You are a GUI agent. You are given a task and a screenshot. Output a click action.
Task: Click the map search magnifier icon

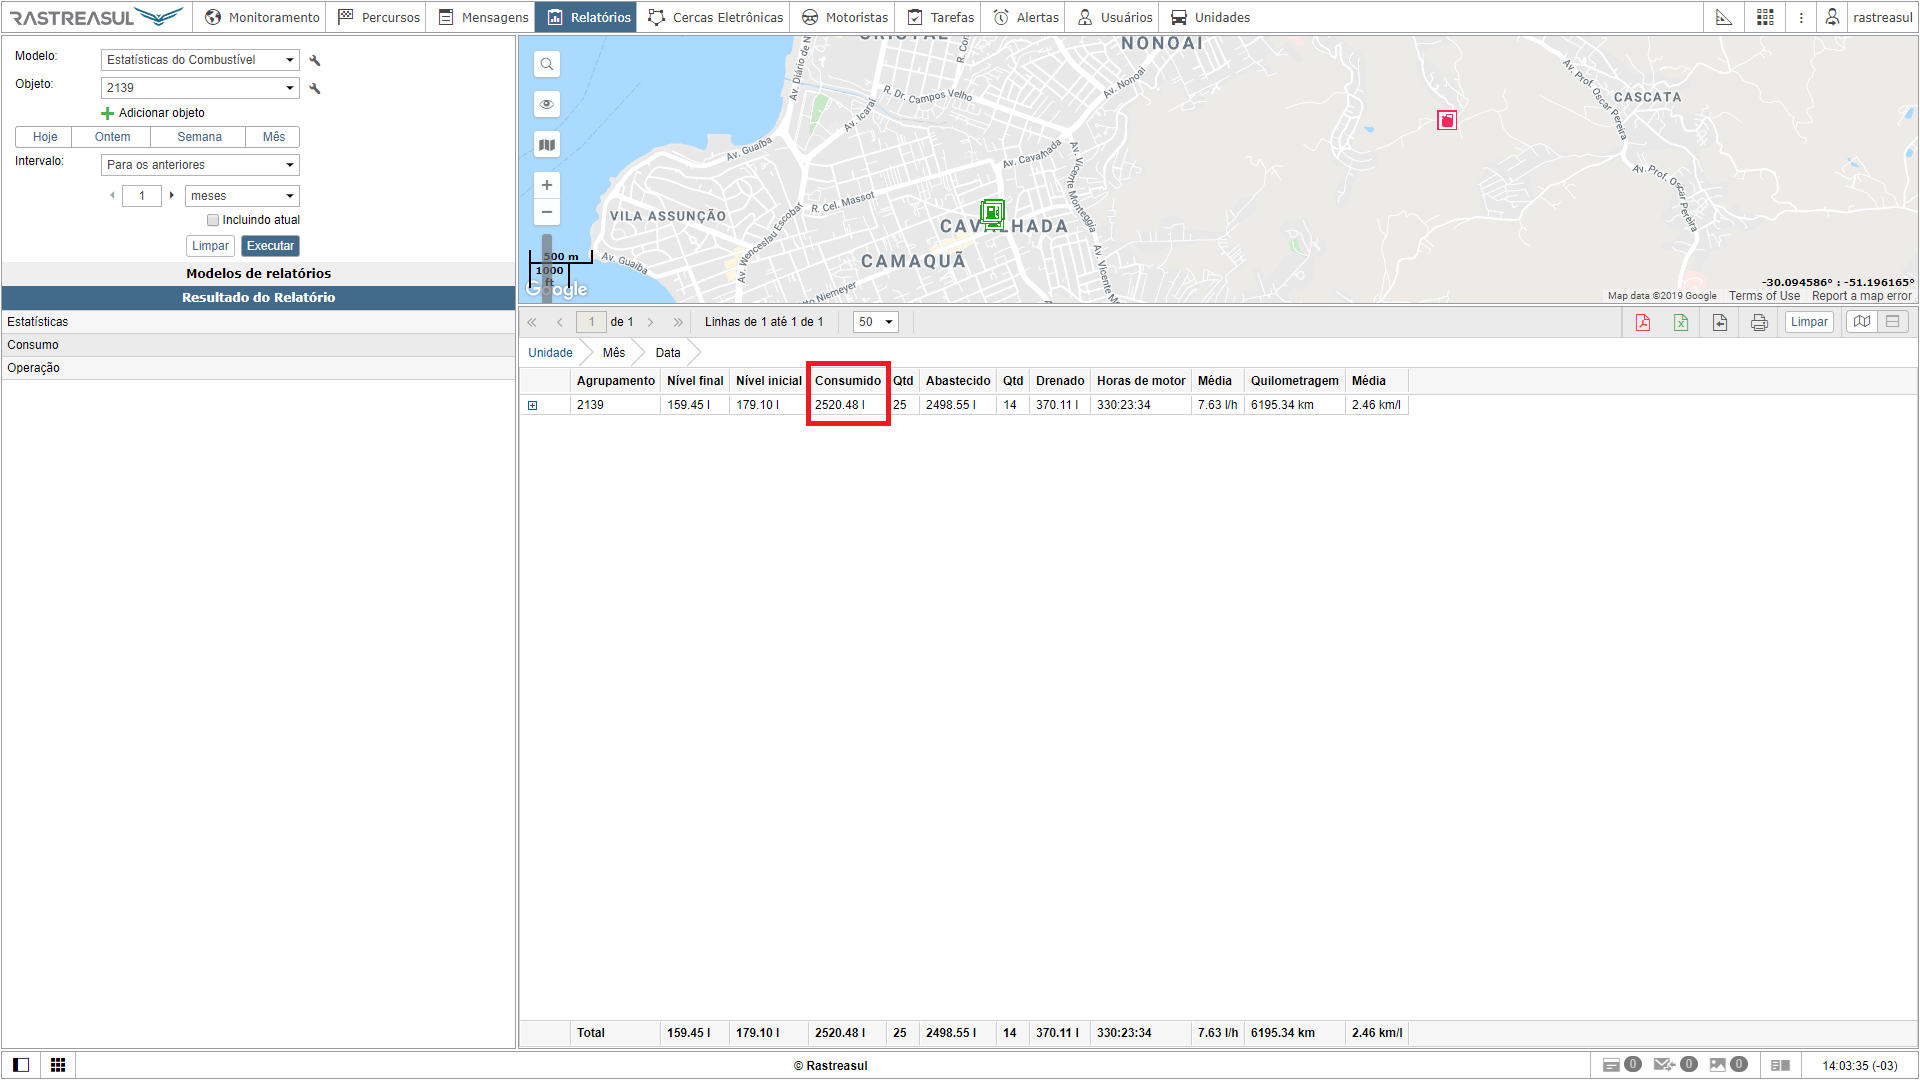click(x=547, y=65)
